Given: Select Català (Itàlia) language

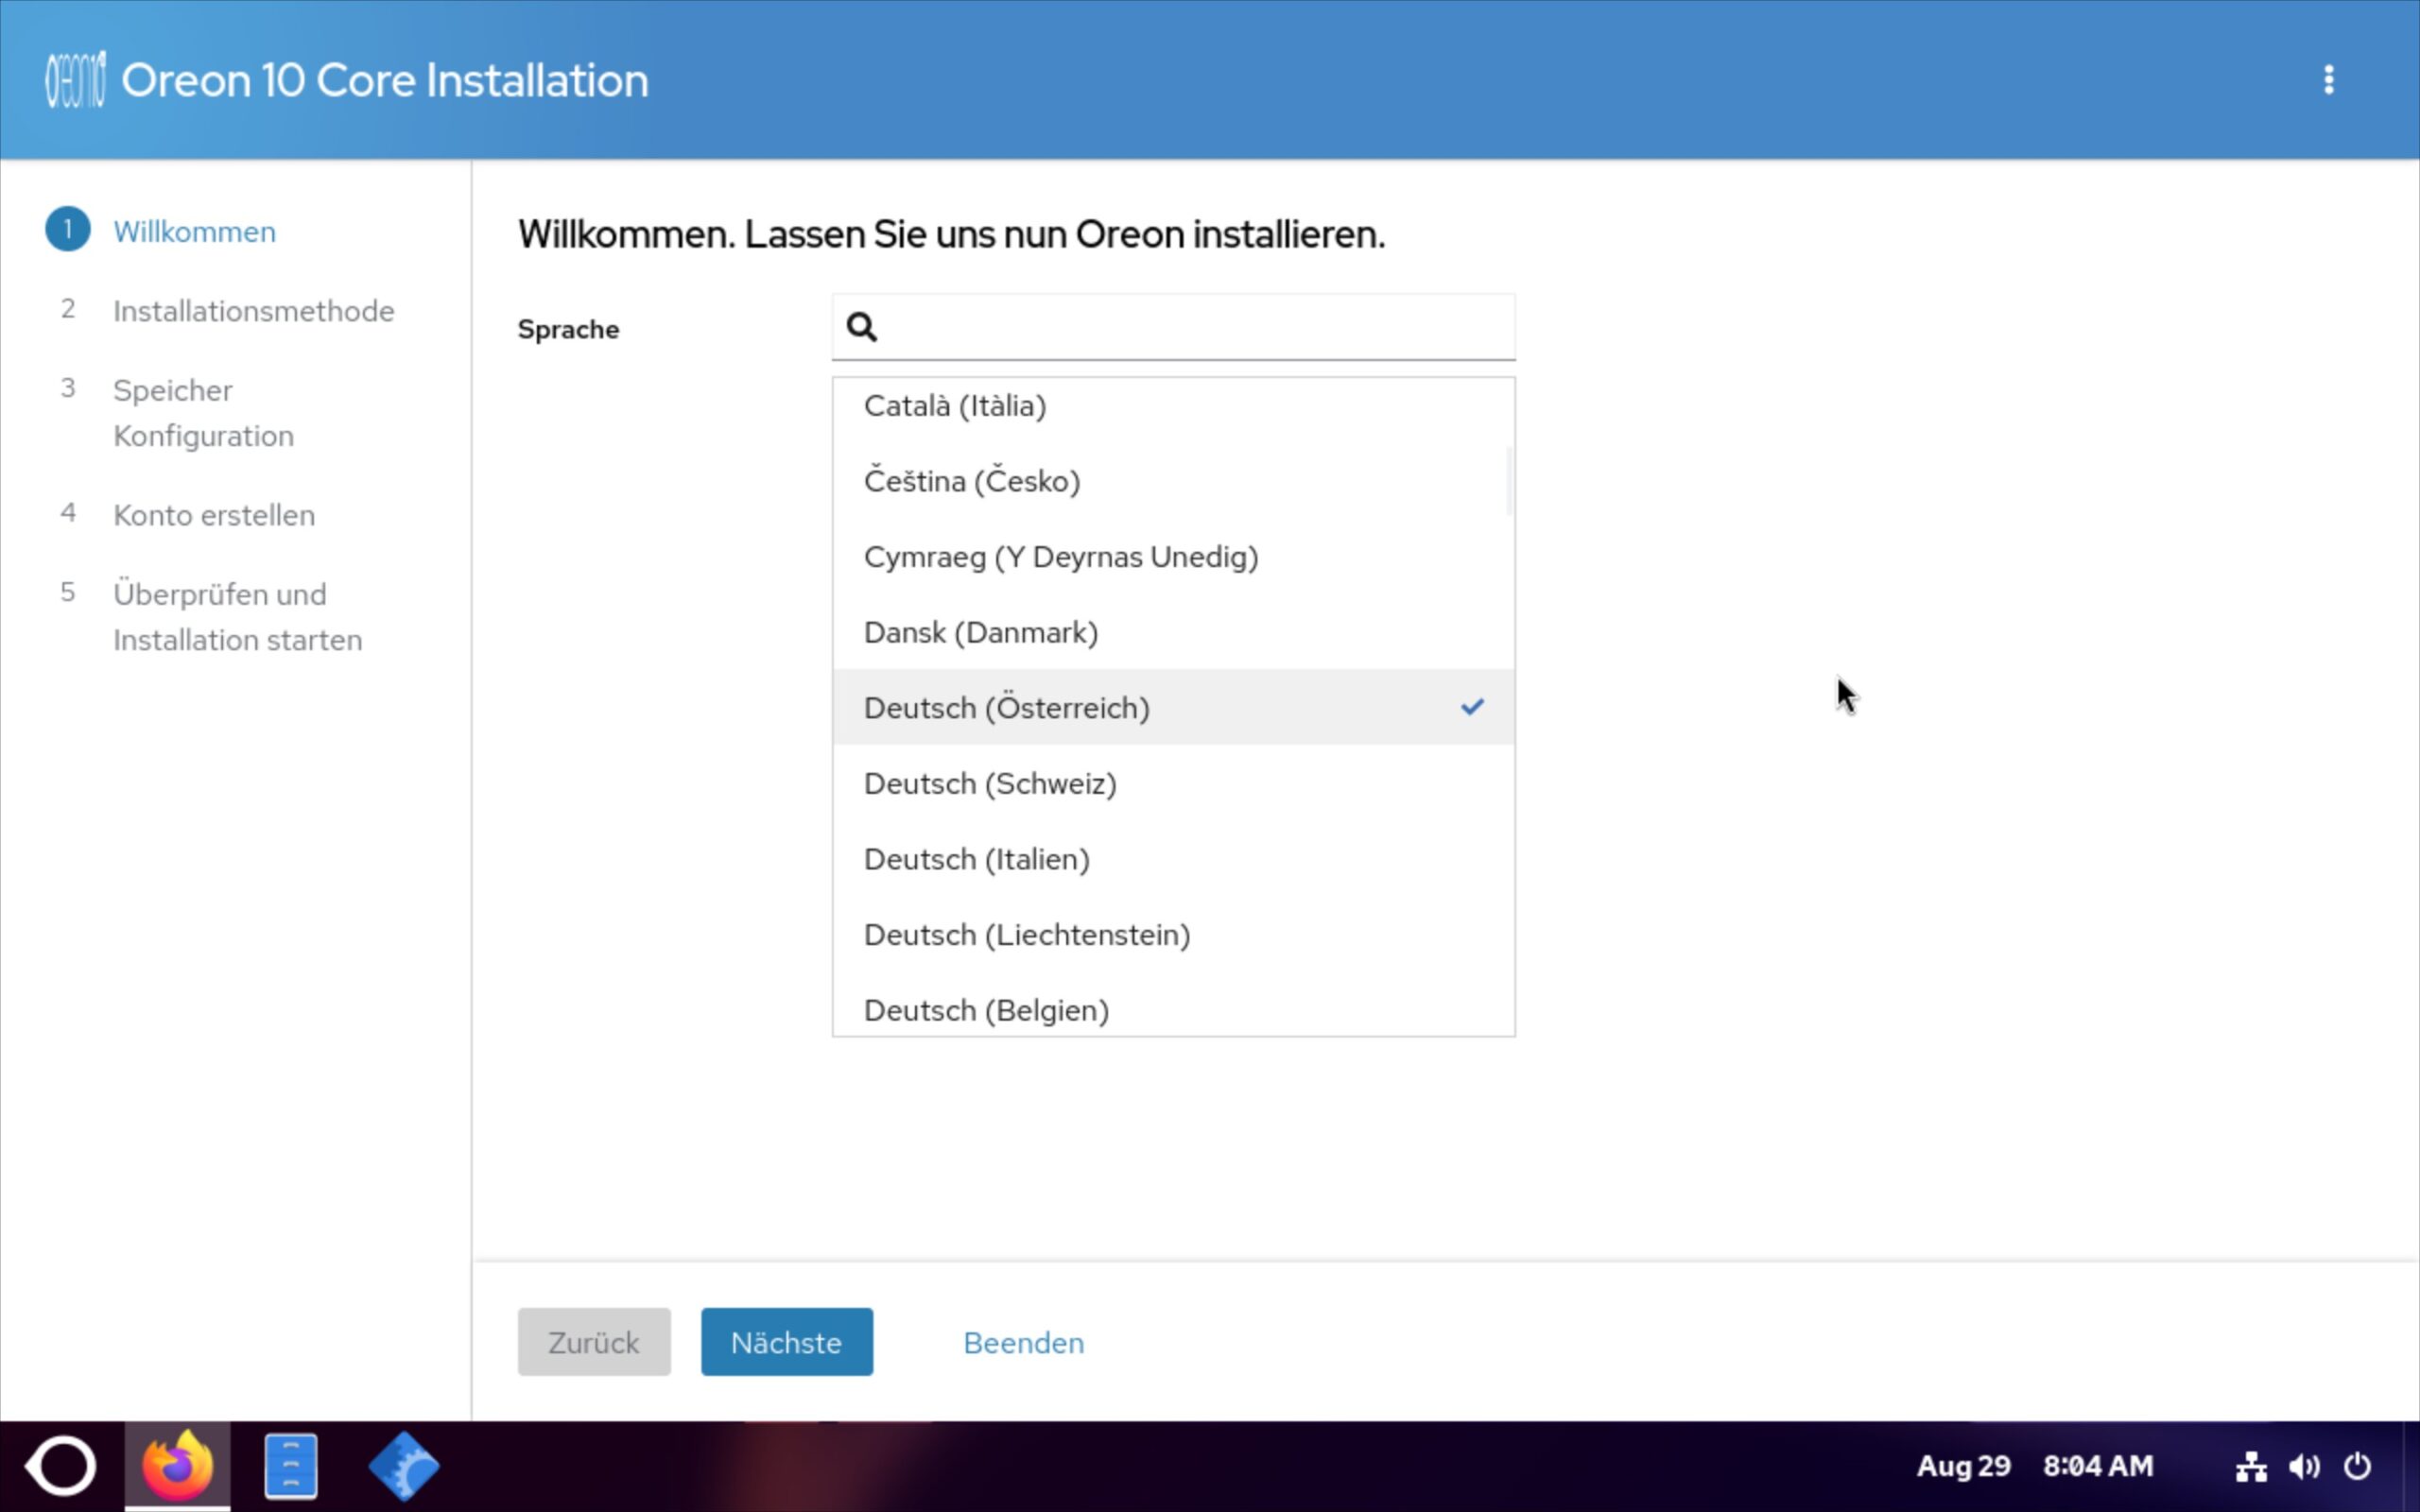Looking at the screenshot, I should tap(1173, 406).
